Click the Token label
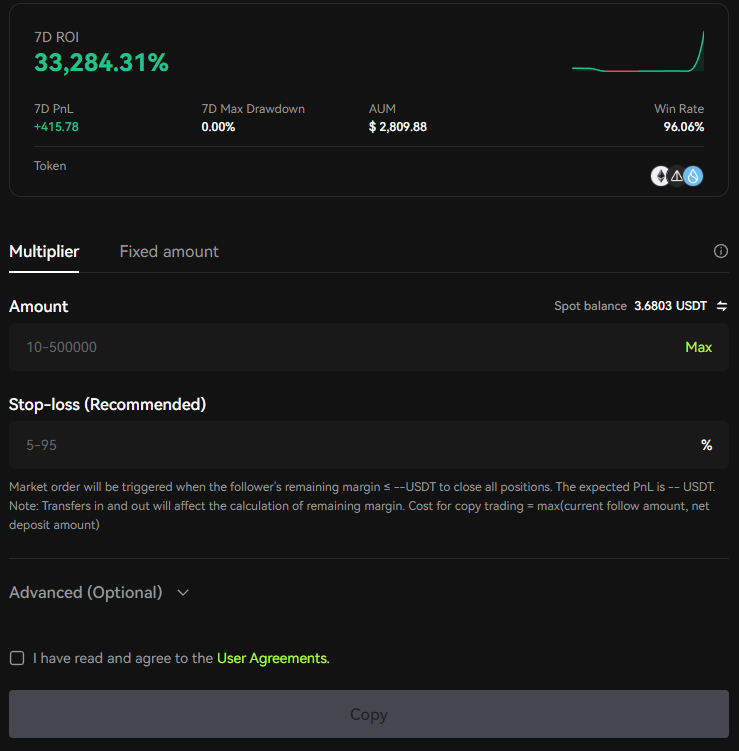This screenshot has height=751, width=739. click(50, 166)
